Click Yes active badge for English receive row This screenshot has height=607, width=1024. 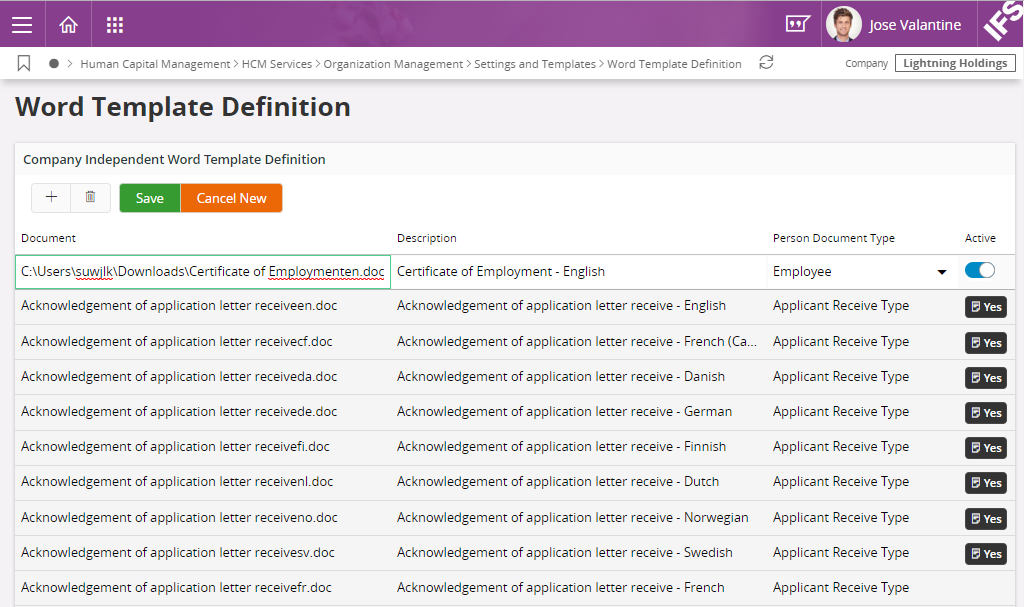[x=985, y=307]
